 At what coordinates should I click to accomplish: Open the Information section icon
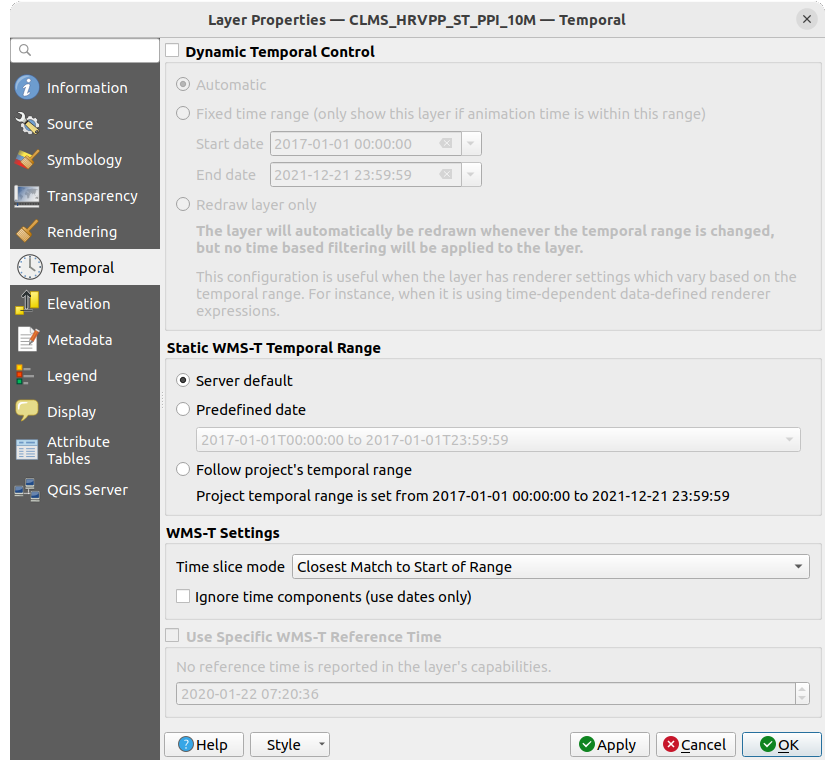coord(27,88)
